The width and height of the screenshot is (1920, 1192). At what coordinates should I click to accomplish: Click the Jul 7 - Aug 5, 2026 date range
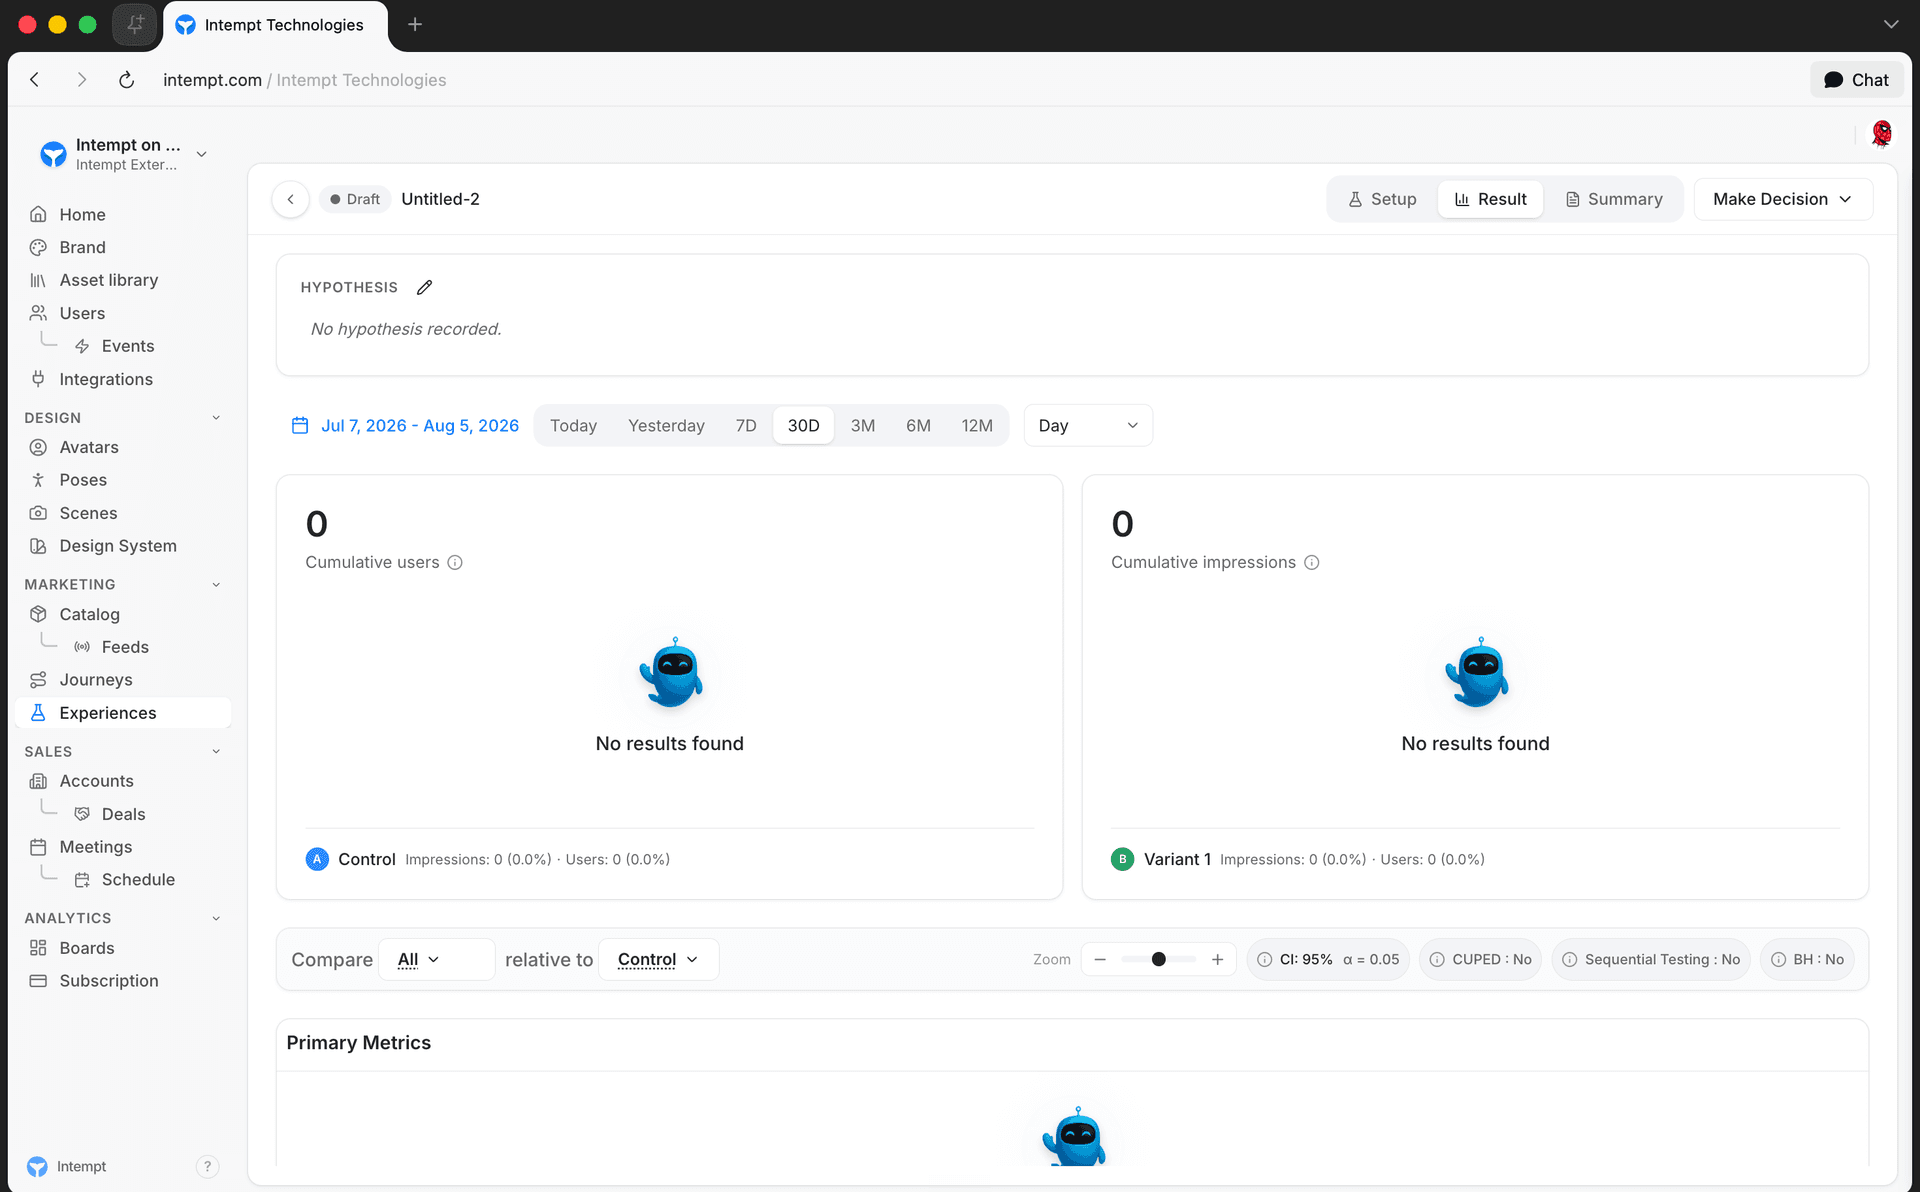pyautogui.click(x=420, y=425)
